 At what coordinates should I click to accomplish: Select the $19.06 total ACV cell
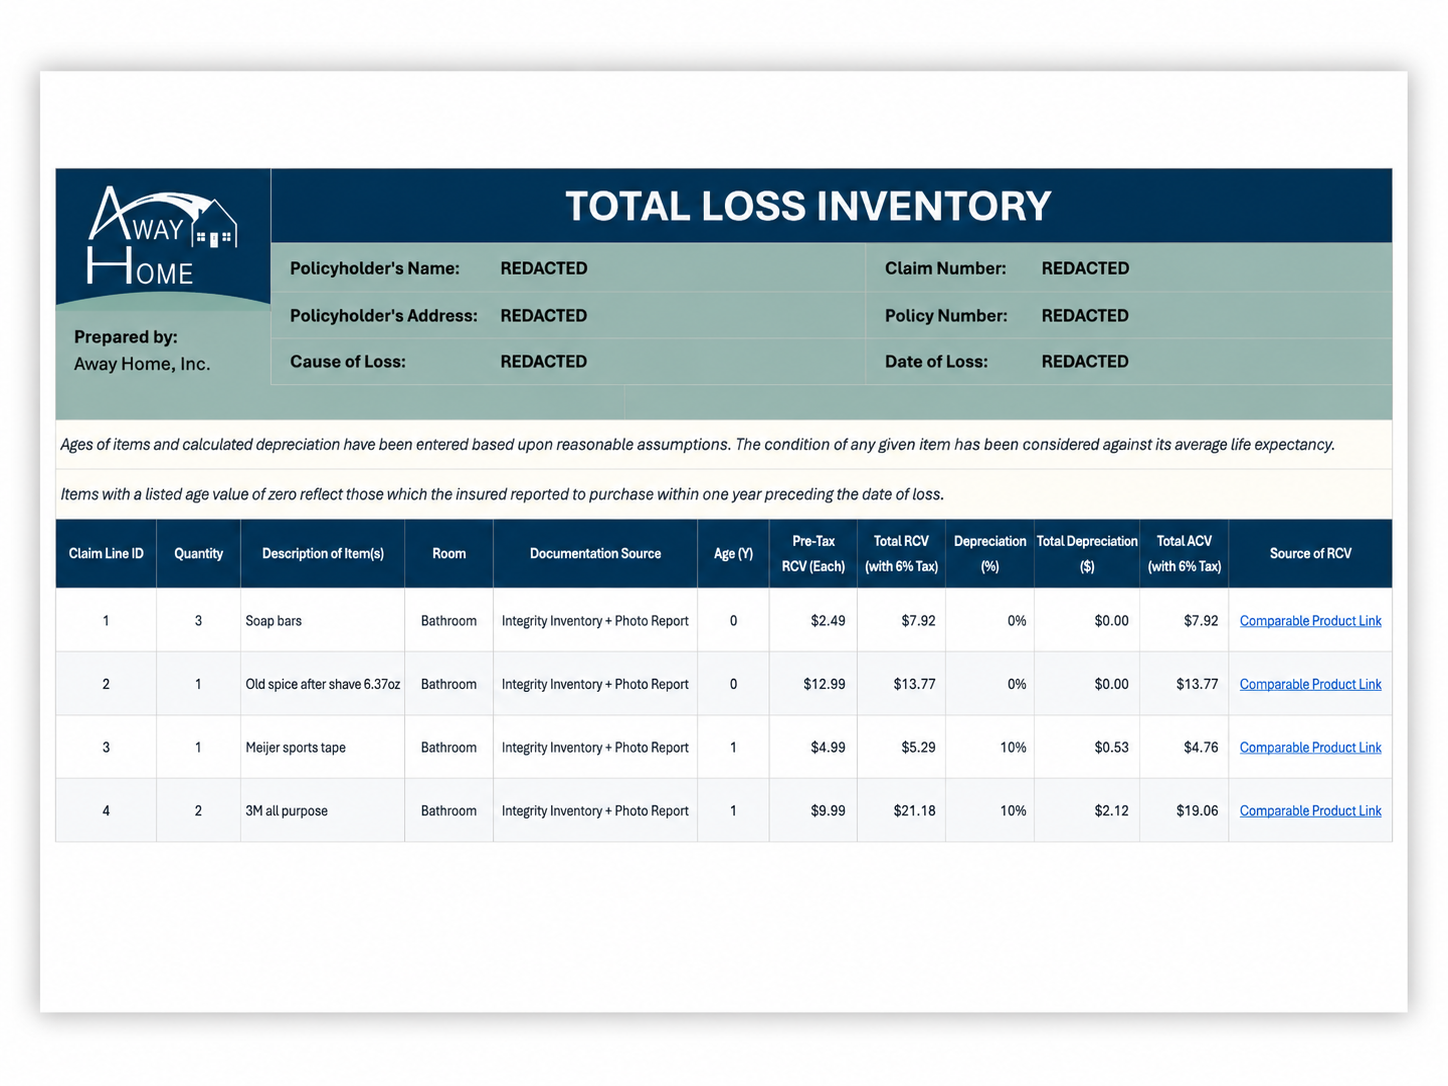(1184, 811)
